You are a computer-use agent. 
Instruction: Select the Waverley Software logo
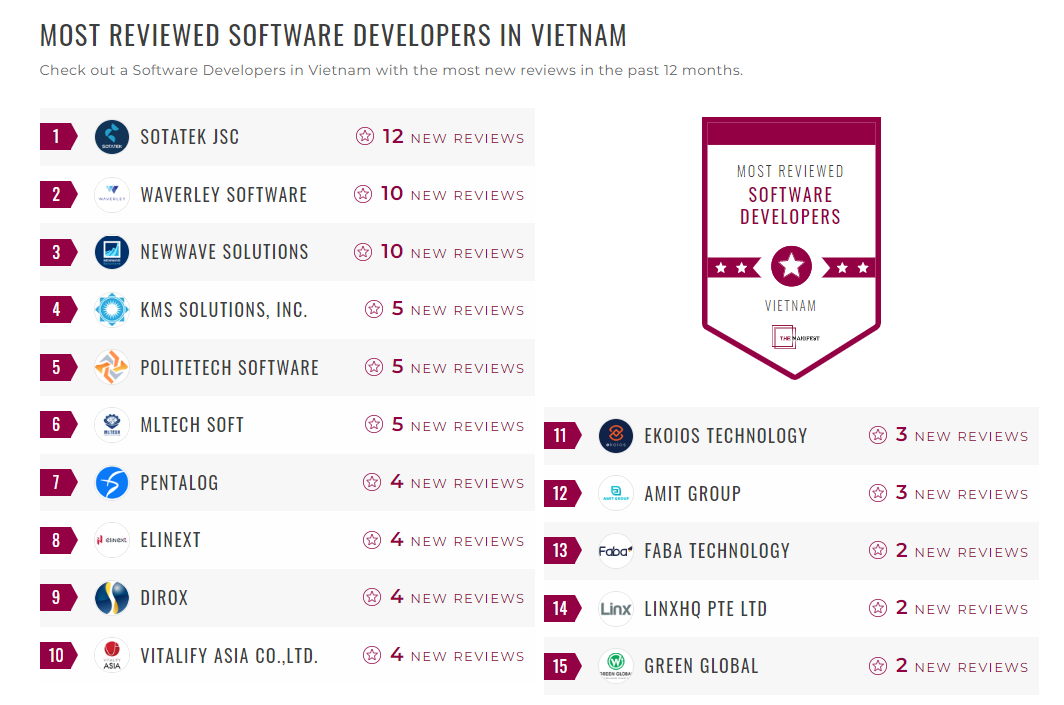point(111,194)
